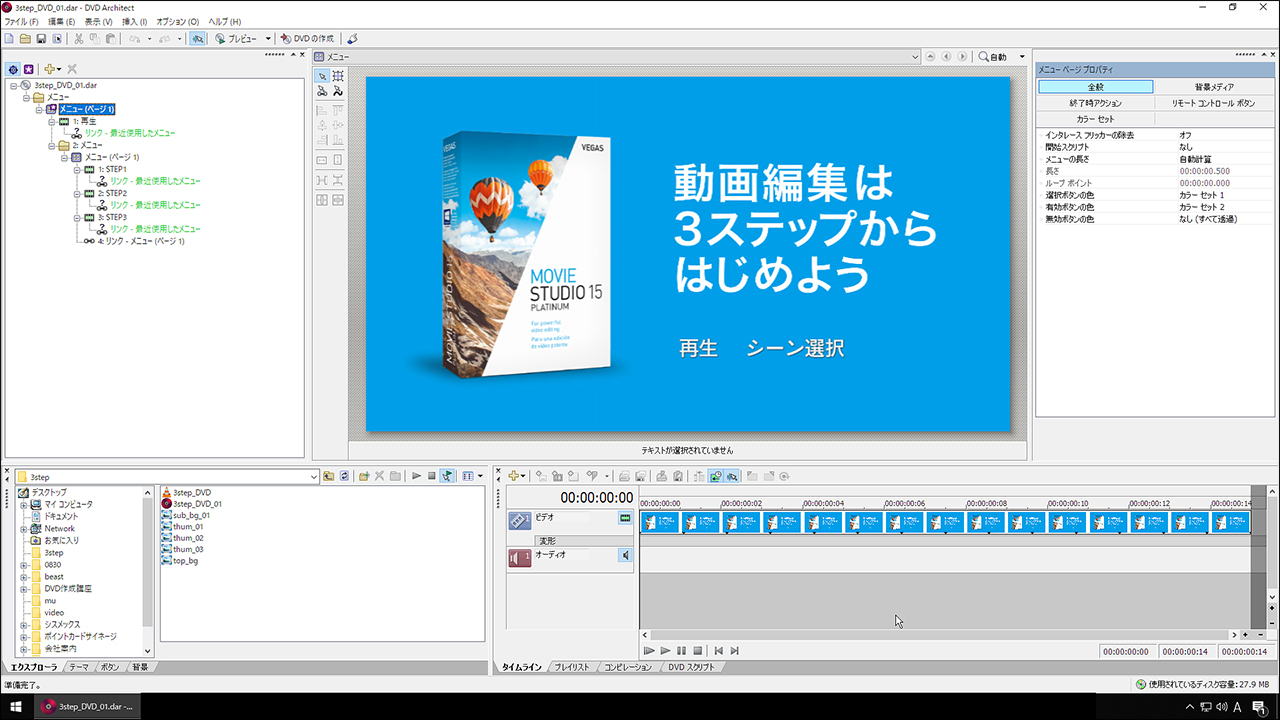Click the Make DVD (DVDの作成) button

click(309, 38)
